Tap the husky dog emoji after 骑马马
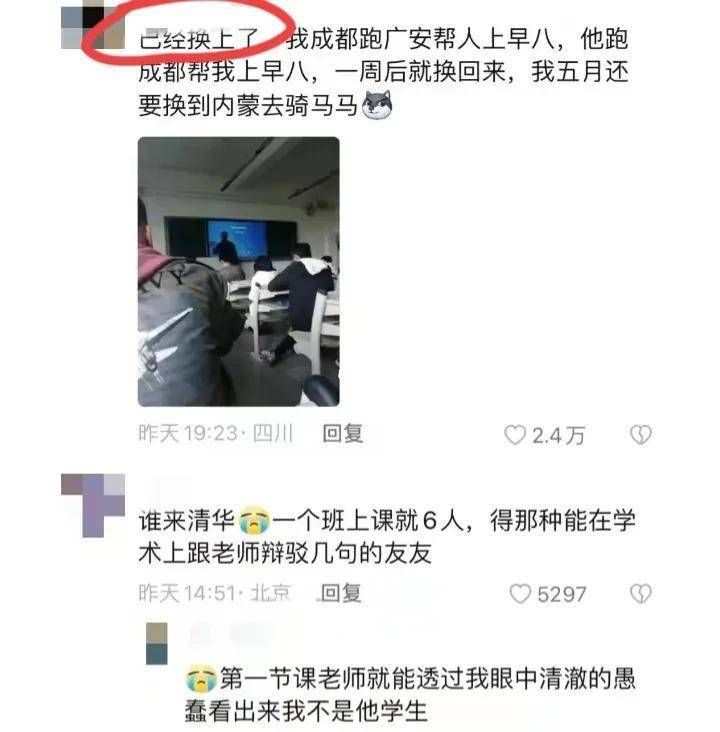This screenshot has width=720, height=732. [x=377, y=105]
